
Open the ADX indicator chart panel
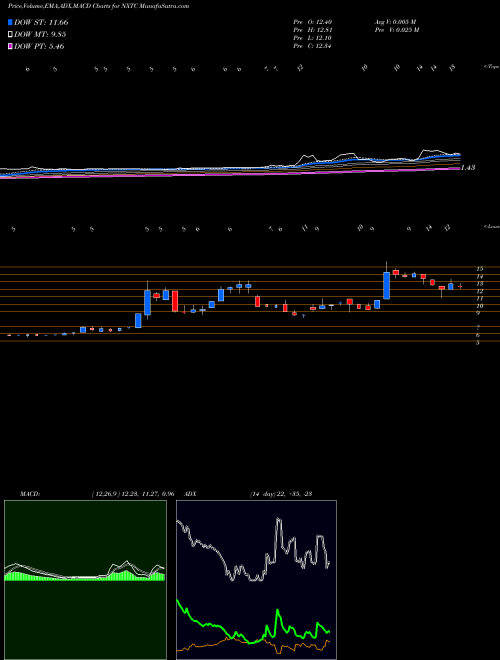click(256, 580)
